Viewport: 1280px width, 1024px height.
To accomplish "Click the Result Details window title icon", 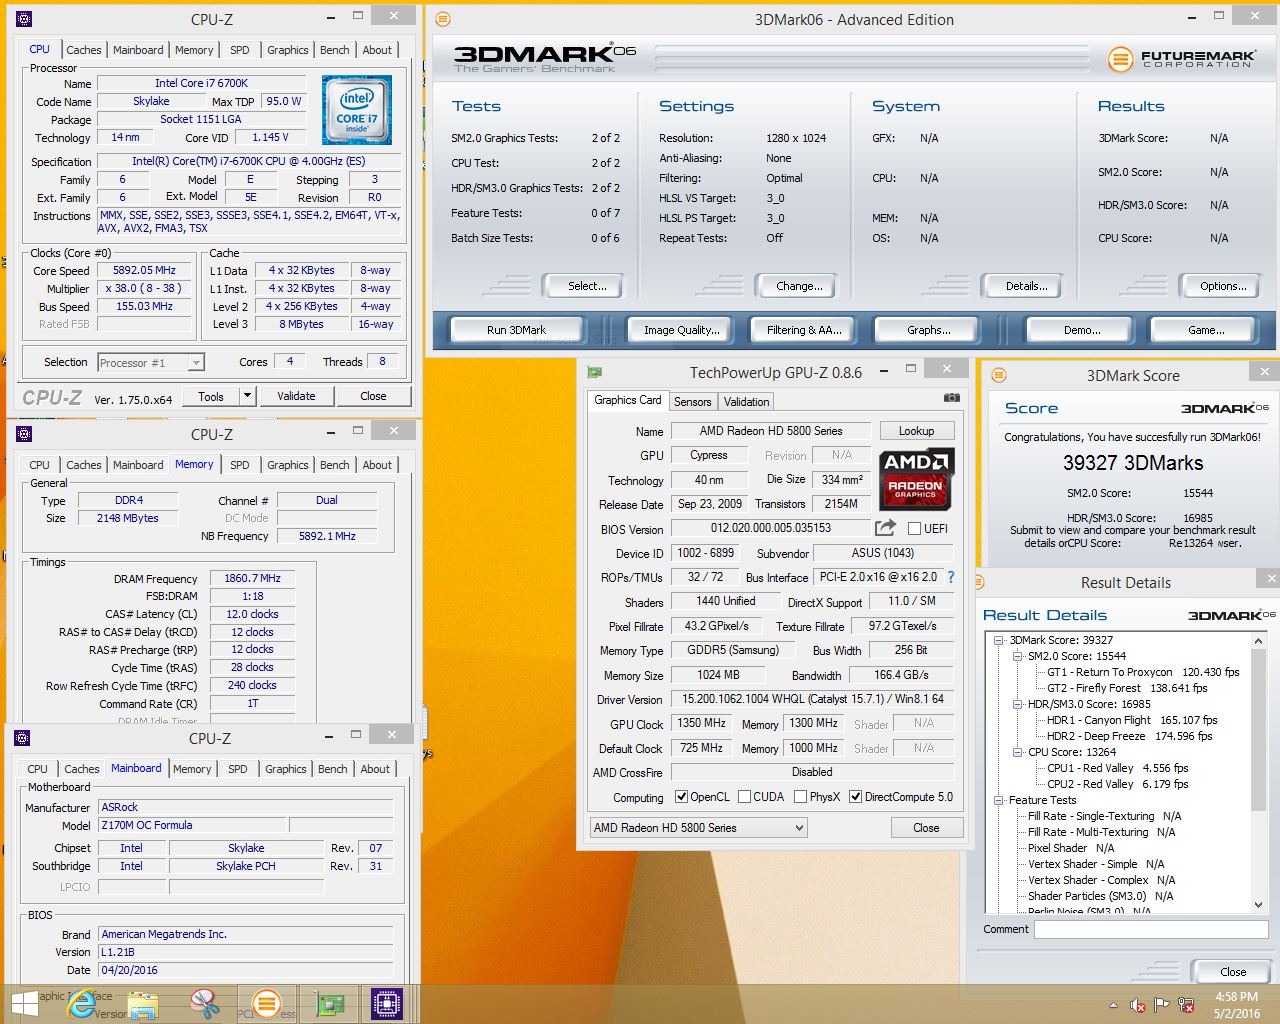I will 981,582.
